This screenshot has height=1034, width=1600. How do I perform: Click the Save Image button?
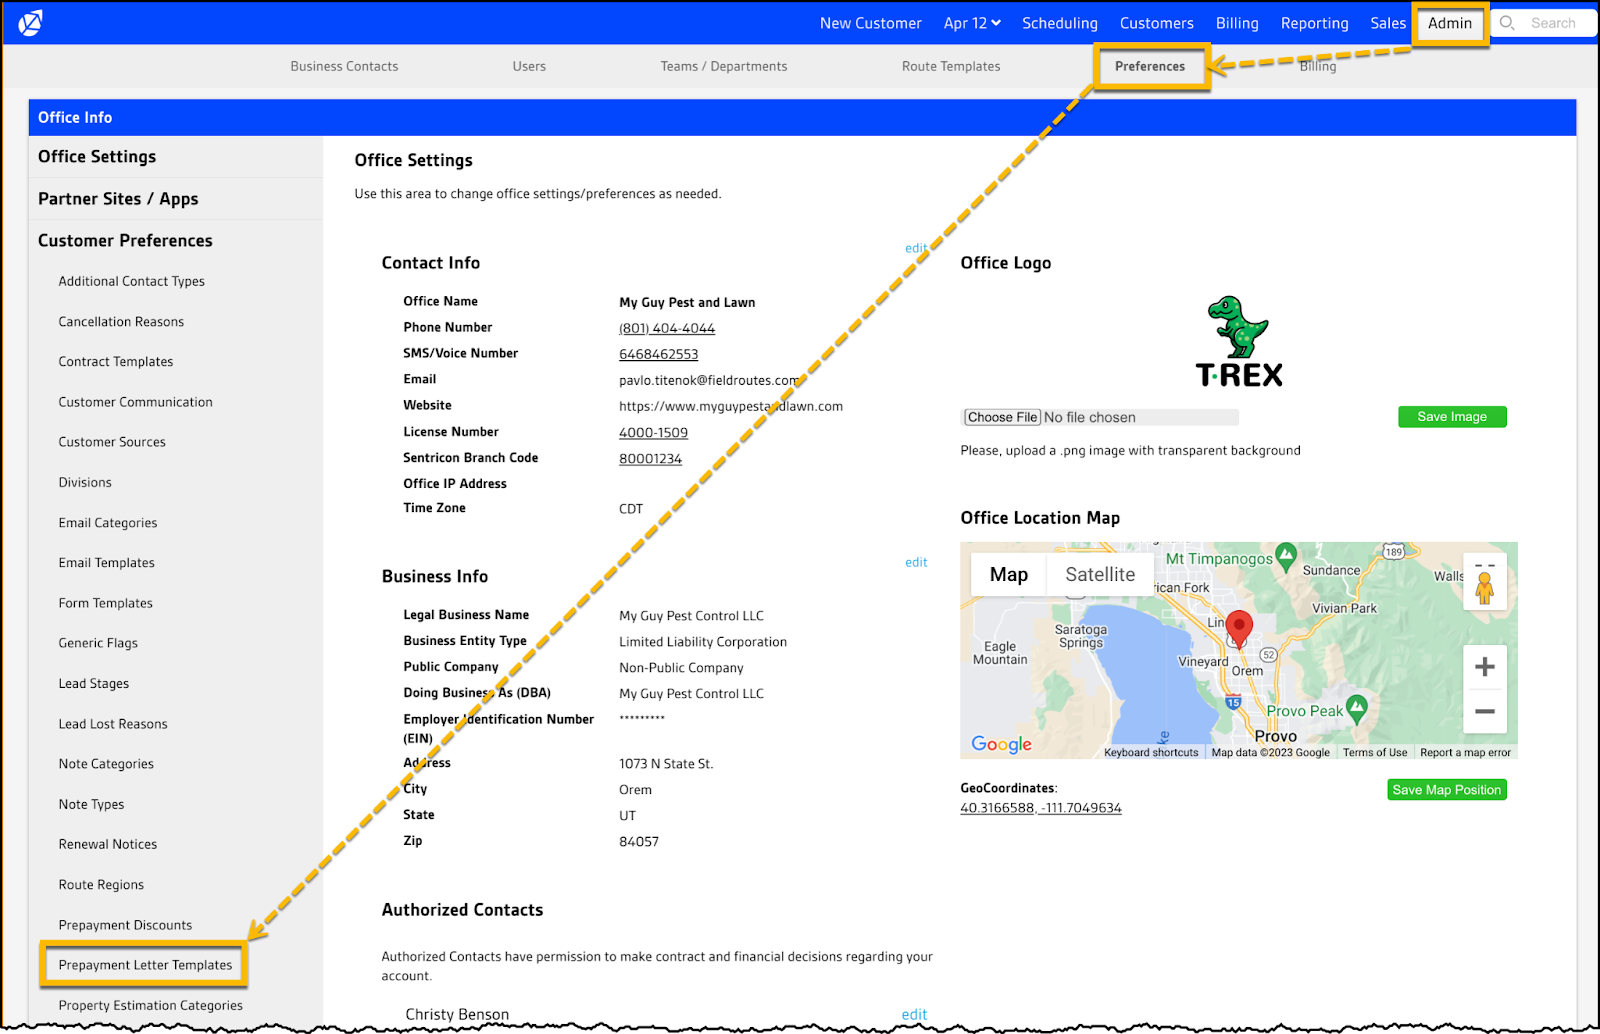(1451, 417)
